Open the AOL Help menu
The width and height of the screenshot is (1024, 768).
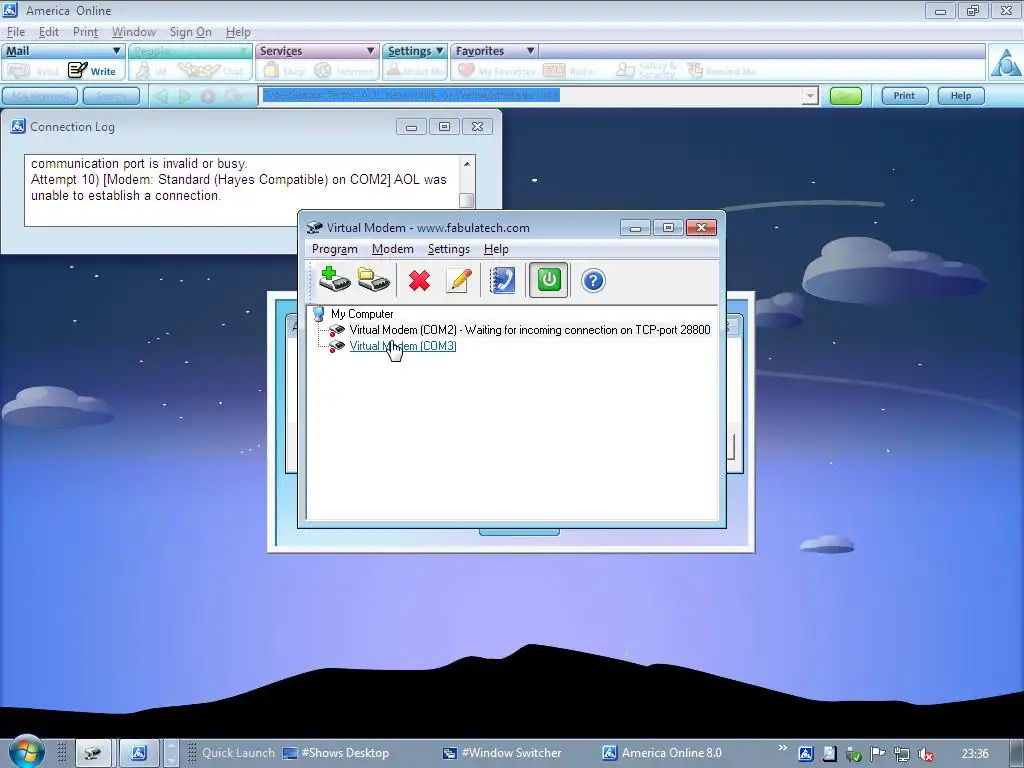tap(238, 32)
